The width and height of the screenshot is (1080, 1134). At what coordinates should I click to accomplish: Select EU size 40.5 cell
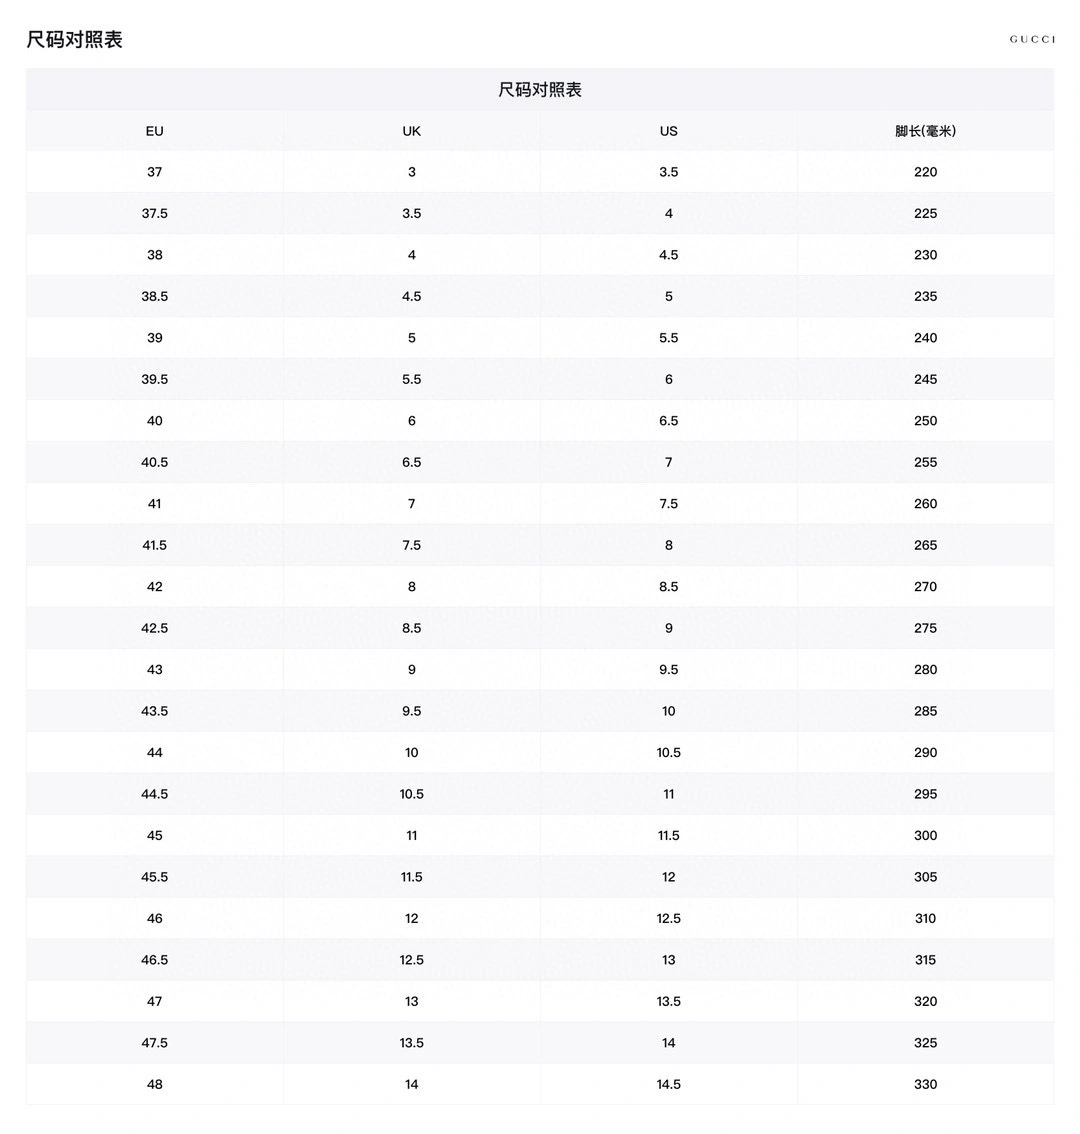(x=154, y=462)
